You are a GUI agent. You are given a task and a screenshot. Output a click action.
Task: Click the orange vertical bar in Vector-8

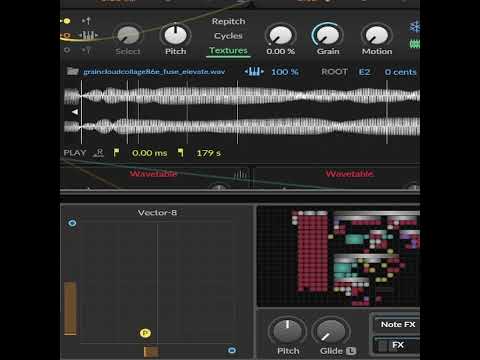tap(70, 308)
